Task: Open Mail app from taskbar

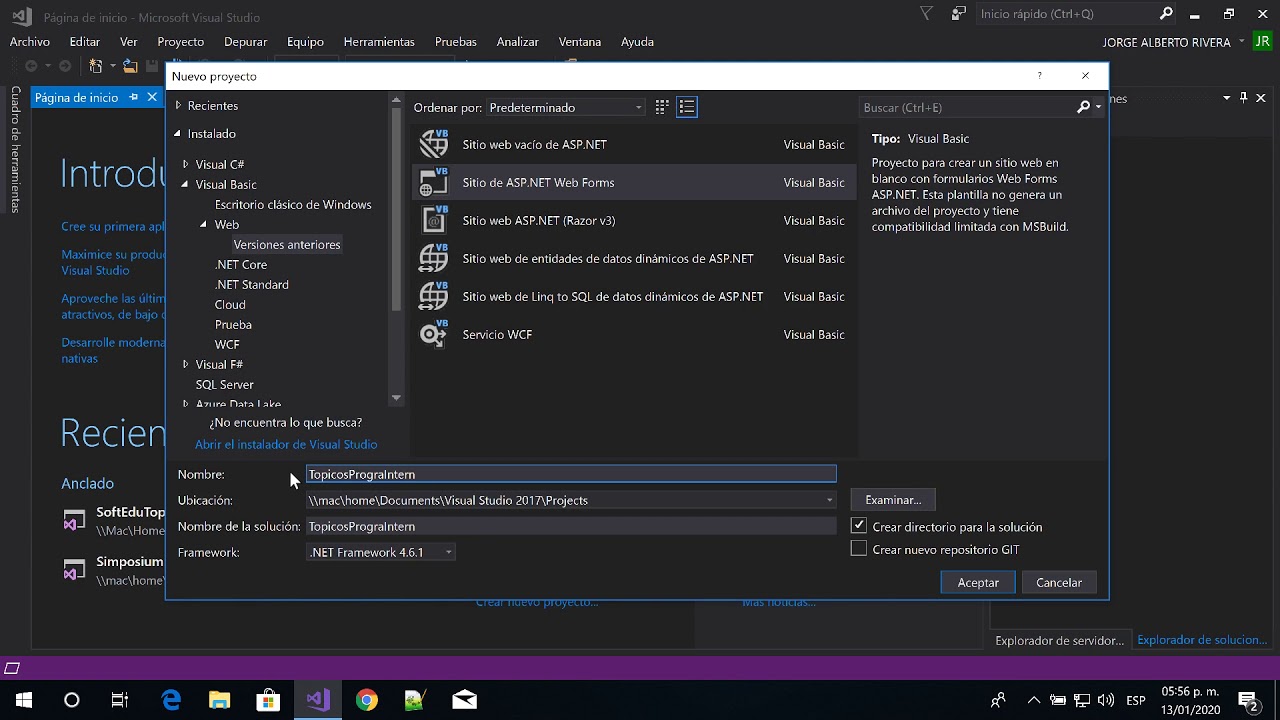Action: point(464,700)
